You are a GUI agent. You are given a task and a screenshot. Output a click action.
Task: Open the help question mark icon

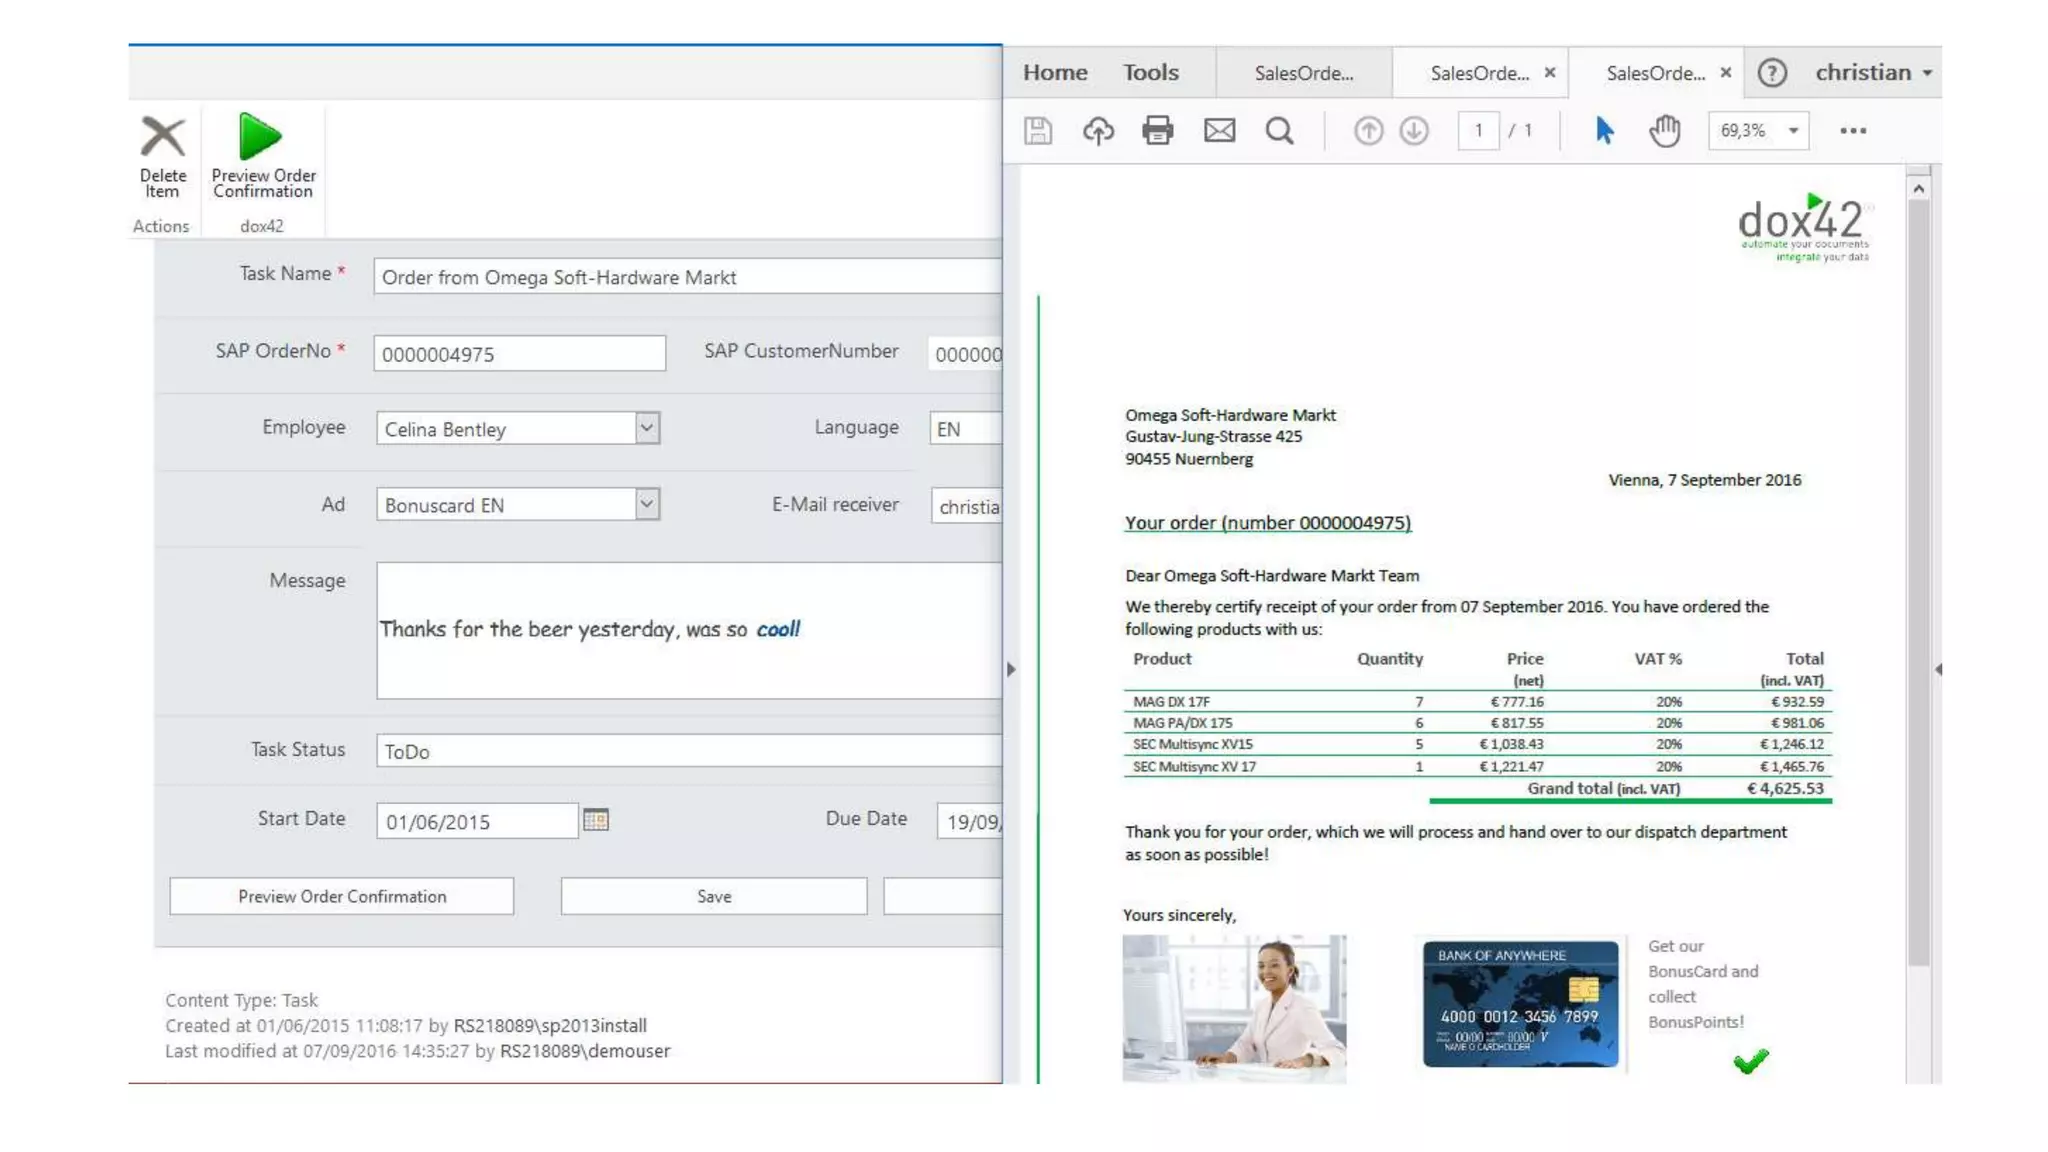point(1771,73)
